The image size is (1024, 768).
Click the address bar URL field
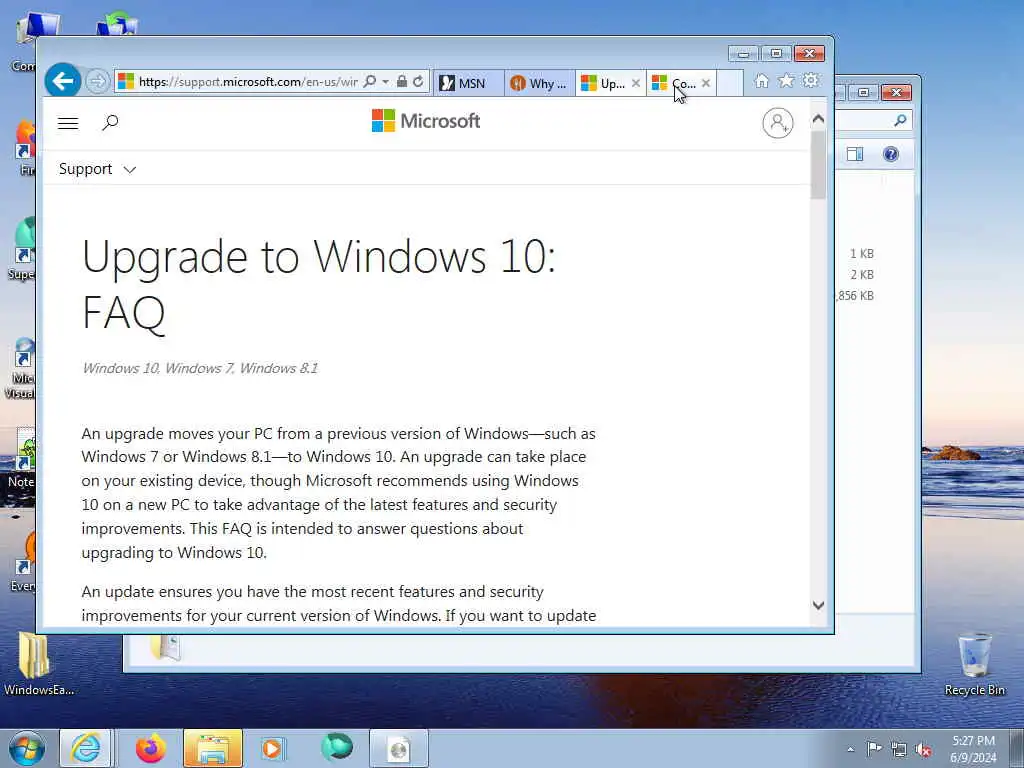(x=247, y=82)
